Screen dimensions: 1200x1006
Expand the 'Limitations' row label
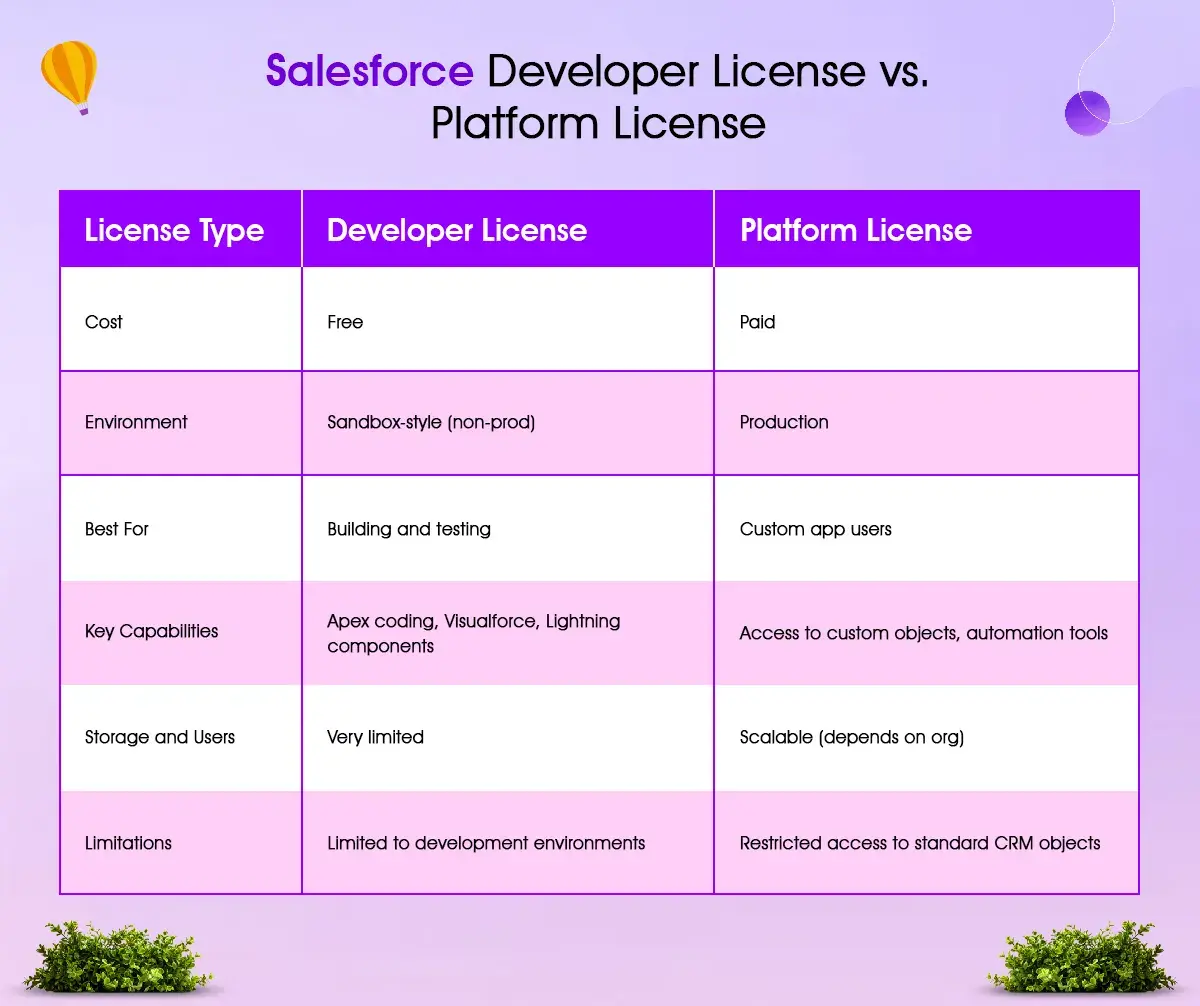click(127, 843)
